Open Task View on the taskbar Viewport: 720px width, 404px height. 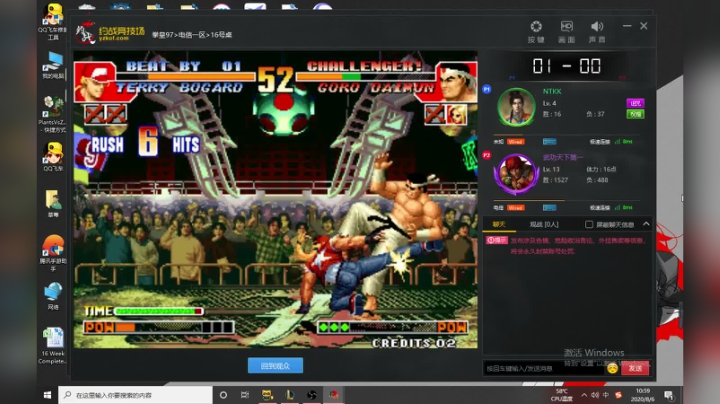[x=245, y=395]
